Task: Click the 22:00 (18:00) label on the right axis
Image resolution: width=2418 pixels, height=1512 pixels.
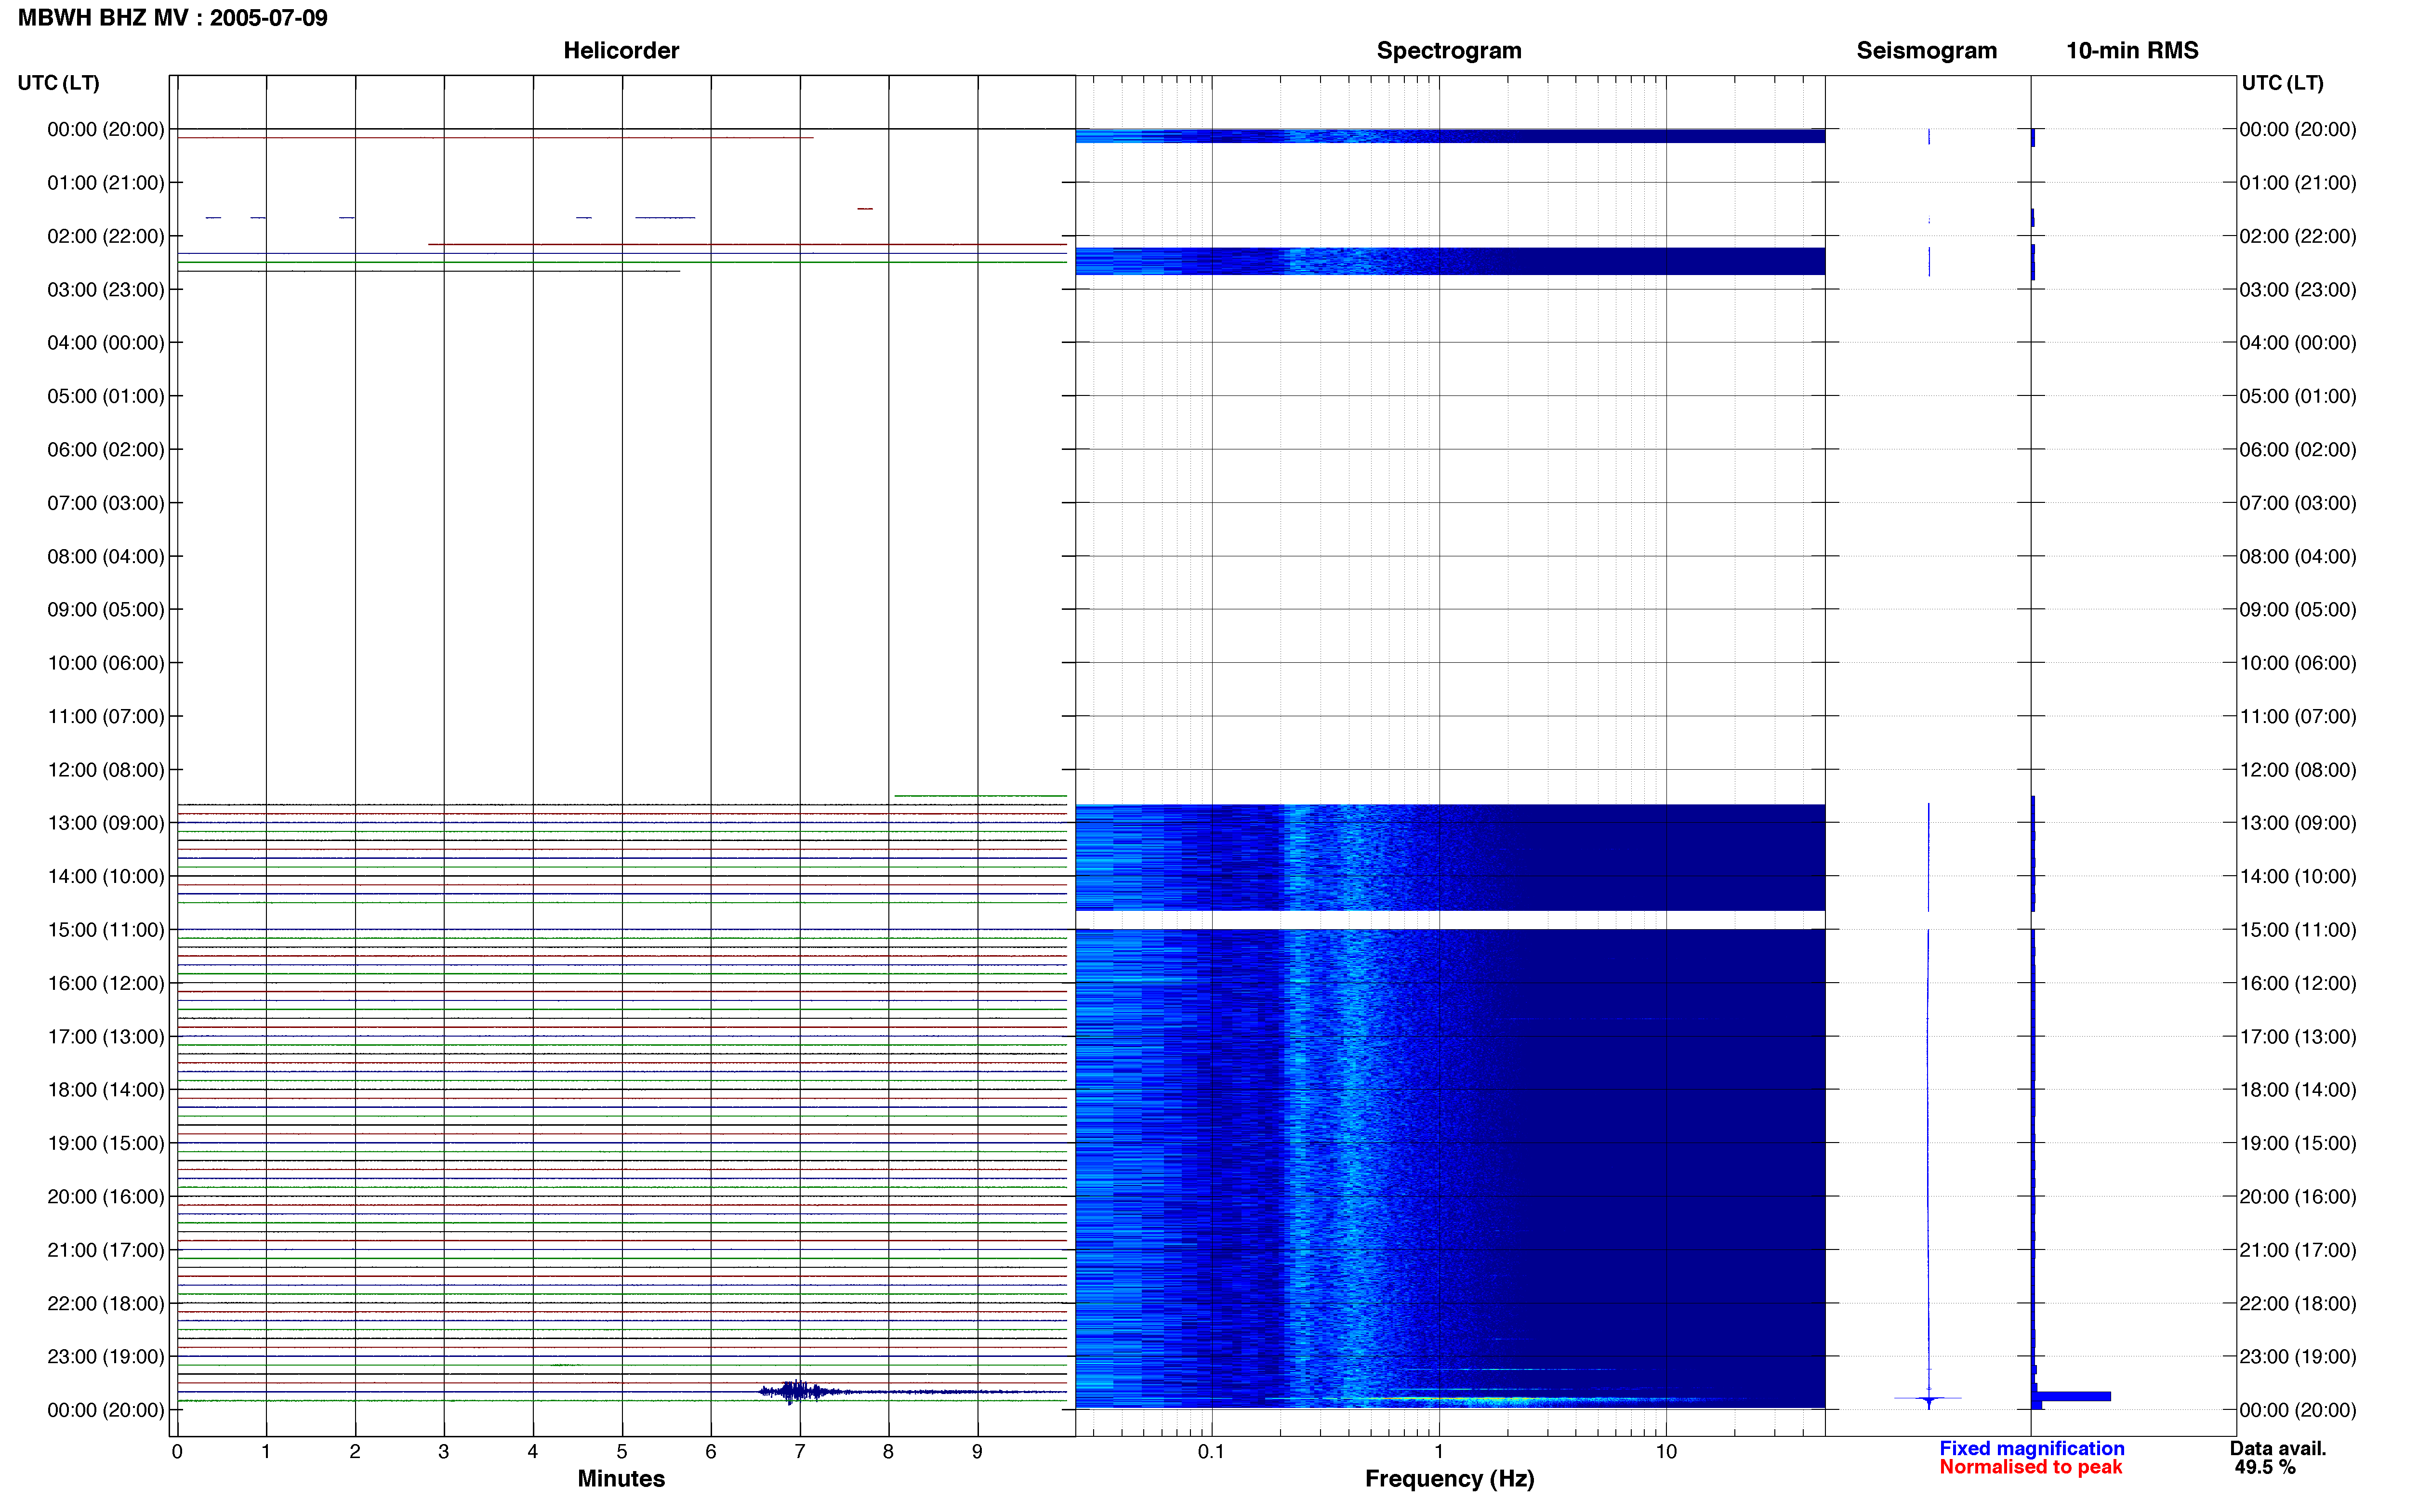Action: (x=2297, y=1303)
